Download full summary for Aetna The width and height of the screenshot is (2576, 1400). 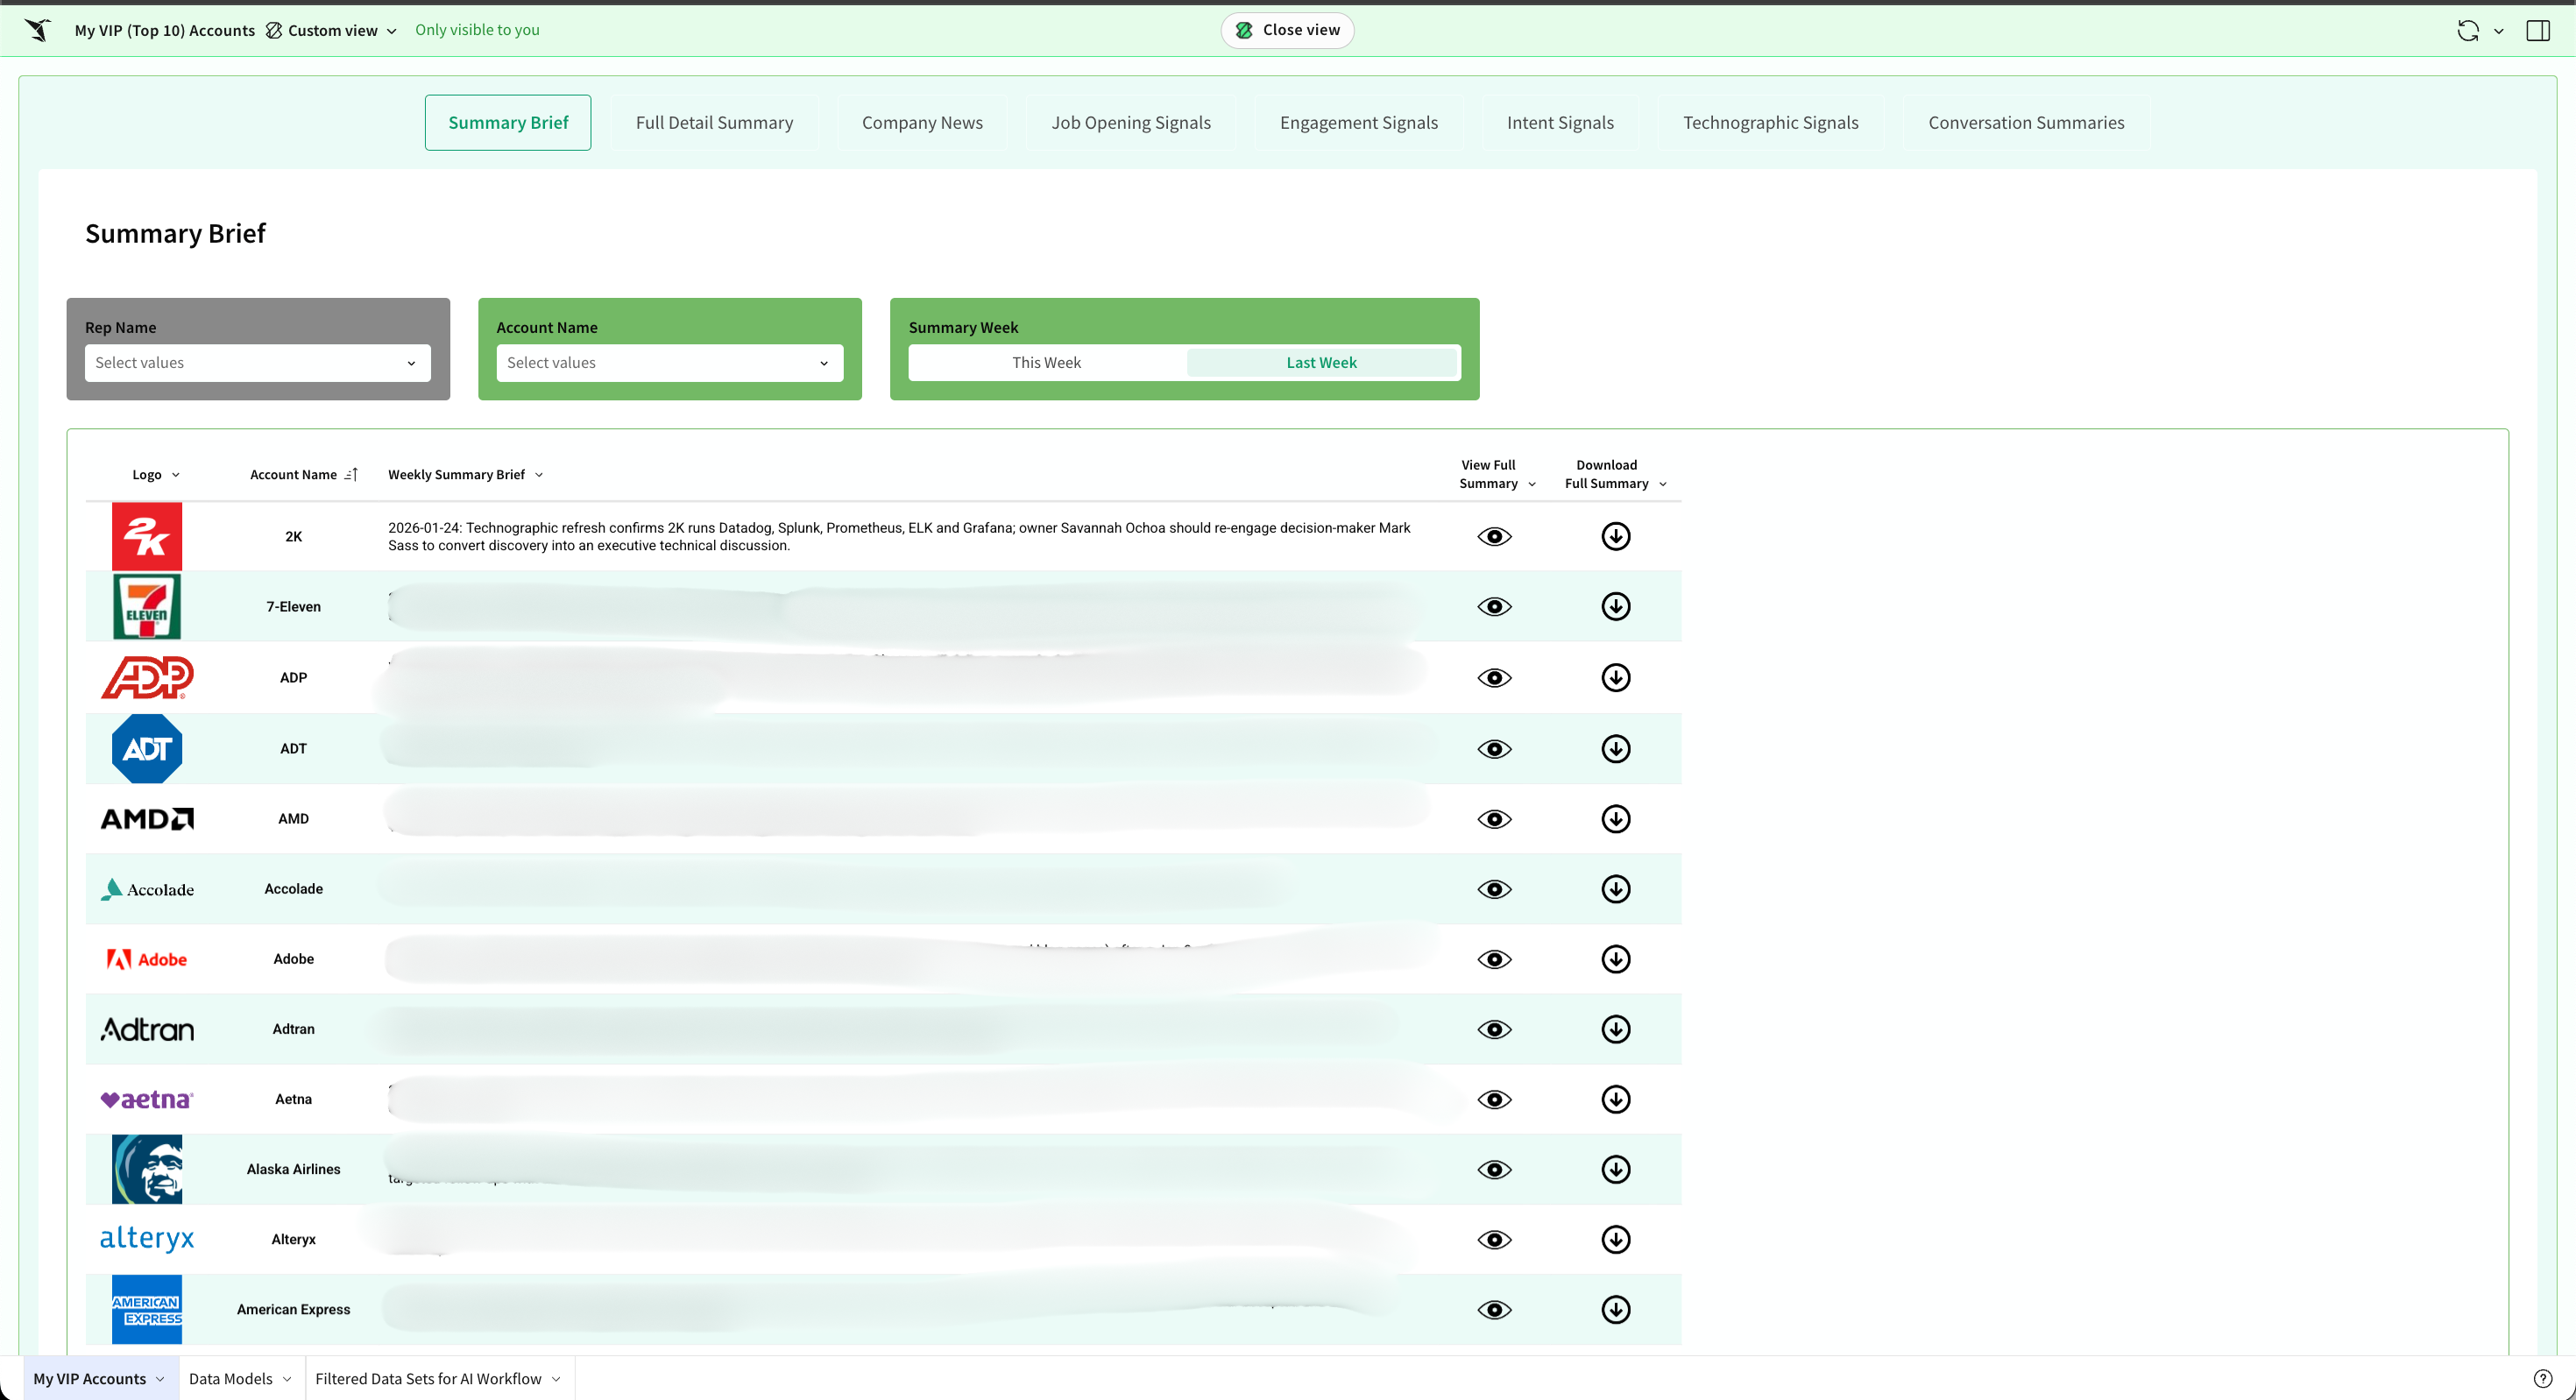tap(1616, 1099)
